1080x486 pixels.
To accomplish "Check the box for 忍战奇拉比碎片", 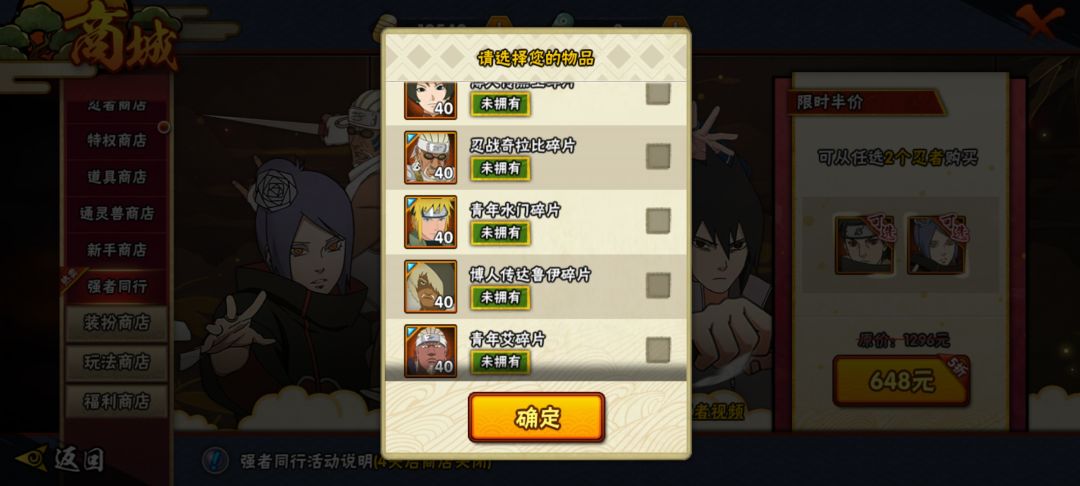I will click(x=658, y=156).
